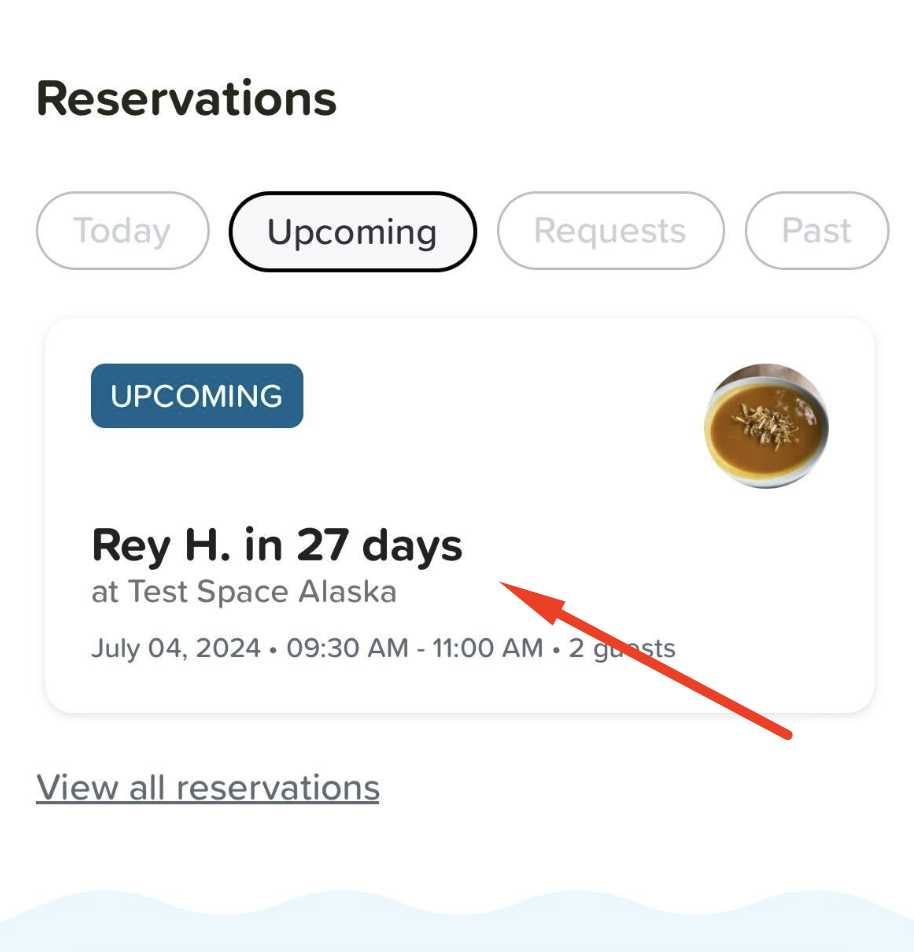Click the word "in" in reservation title
Screen dimensions: 914x952
(264, 546)
